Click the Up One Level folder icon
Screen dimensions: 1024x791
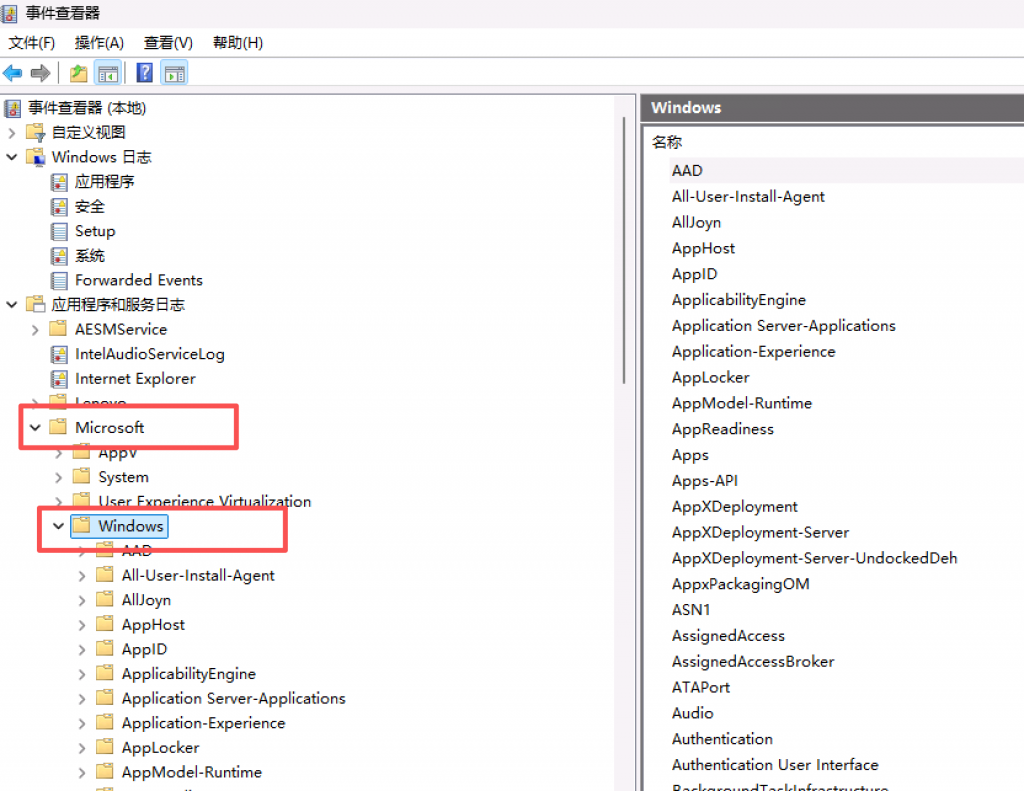click(78, 73)
